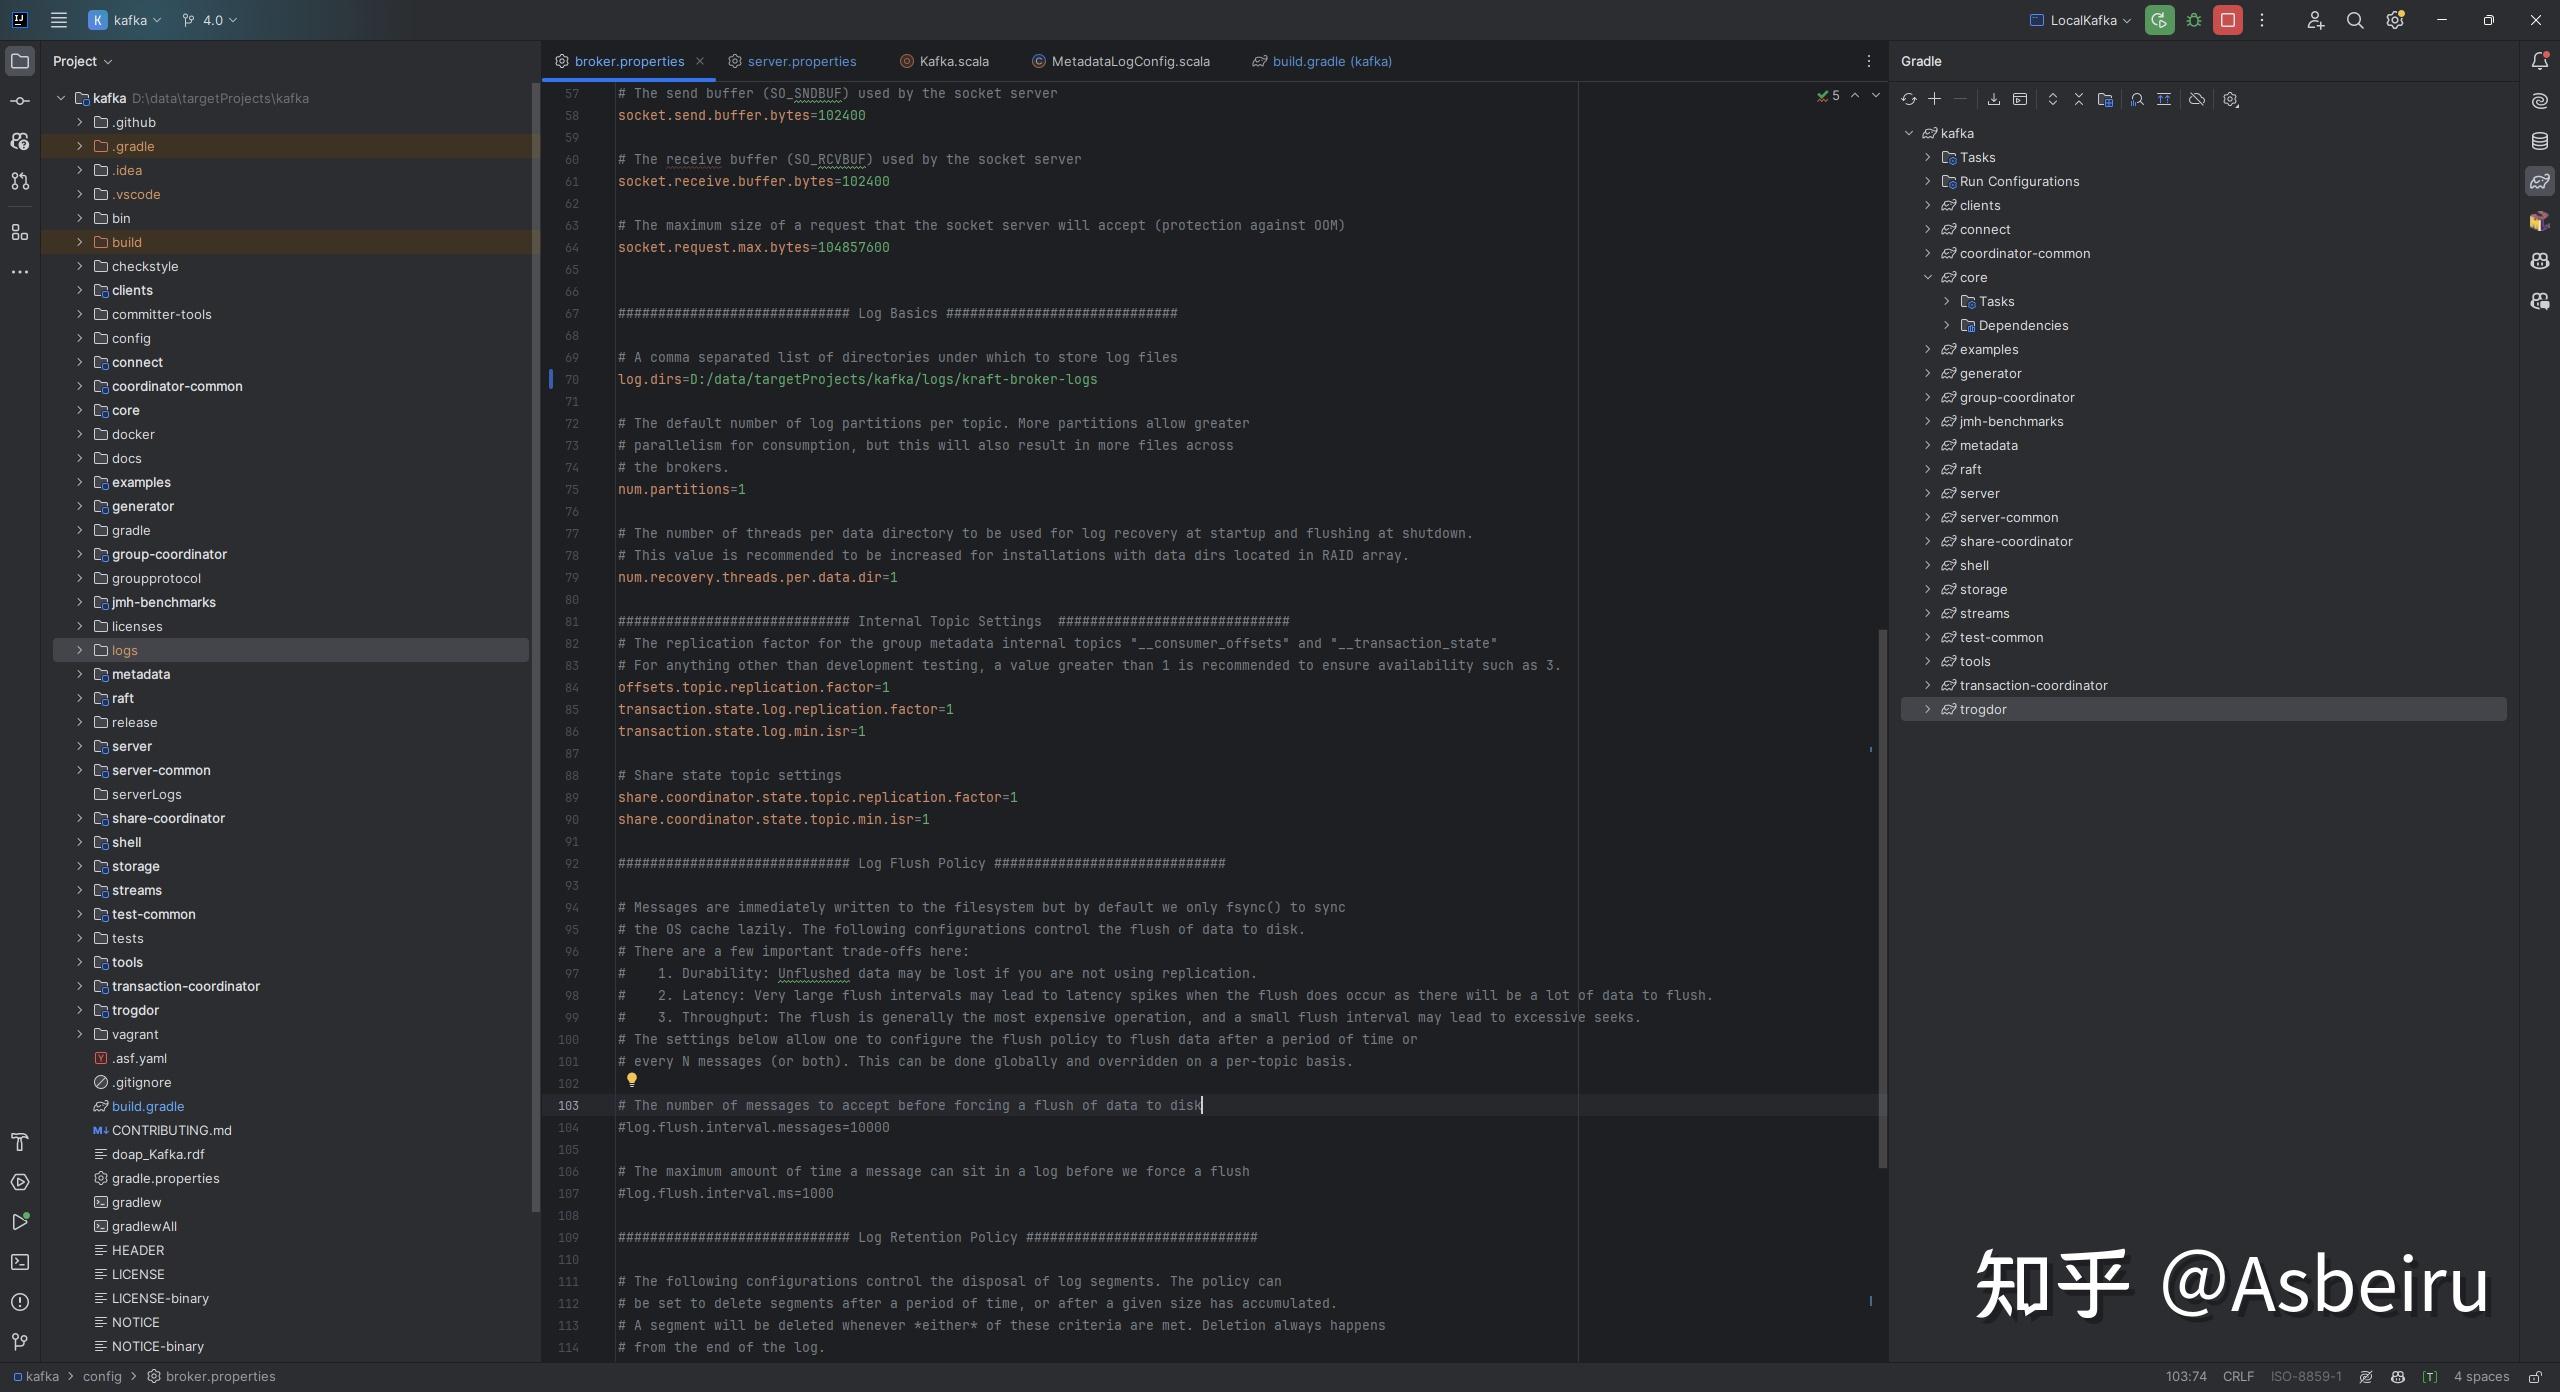Screen dimensions: 2560x1392
Task: Expand the clients folder in Project tree
Action: click(80, 290)
